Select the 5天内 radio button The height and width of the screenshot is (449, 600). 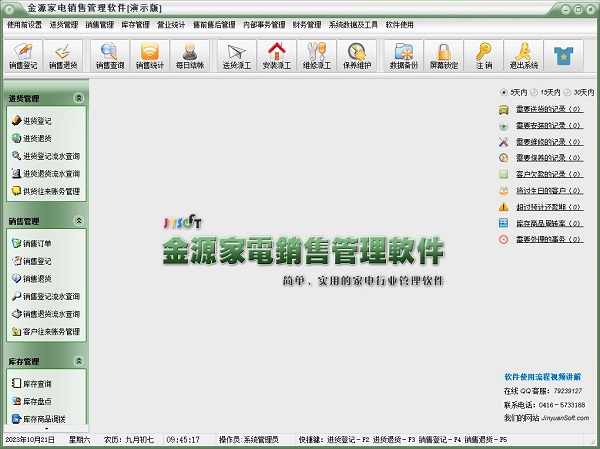(x=503, y=92)
